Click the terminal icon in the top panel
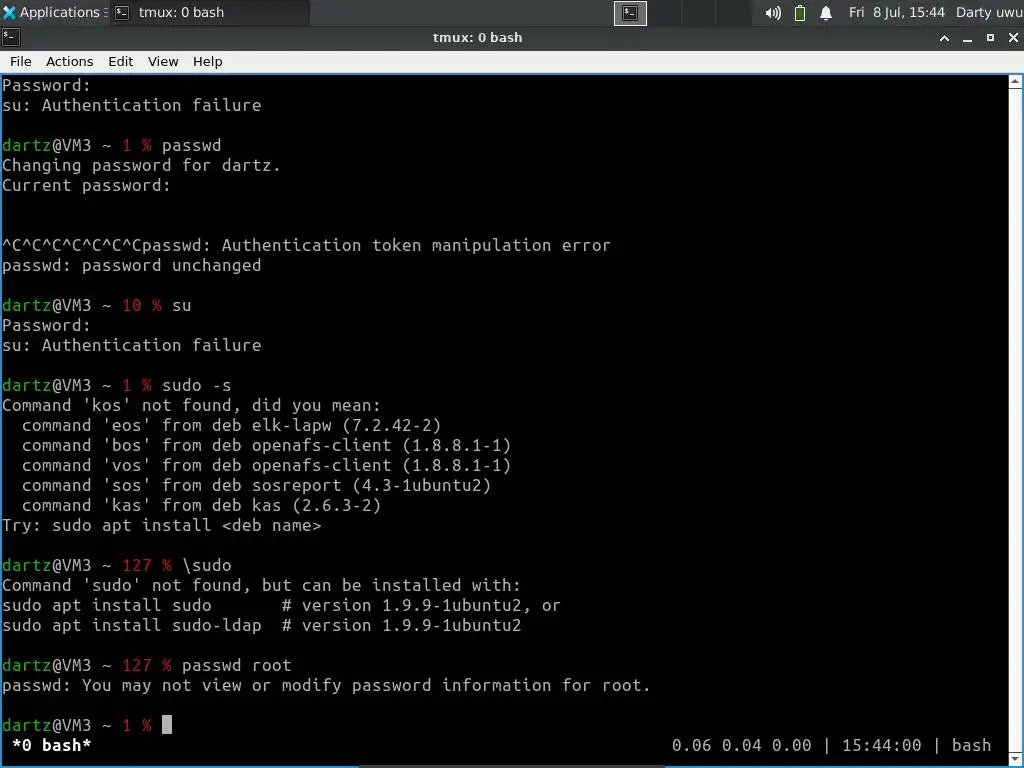 coord(630,13)
